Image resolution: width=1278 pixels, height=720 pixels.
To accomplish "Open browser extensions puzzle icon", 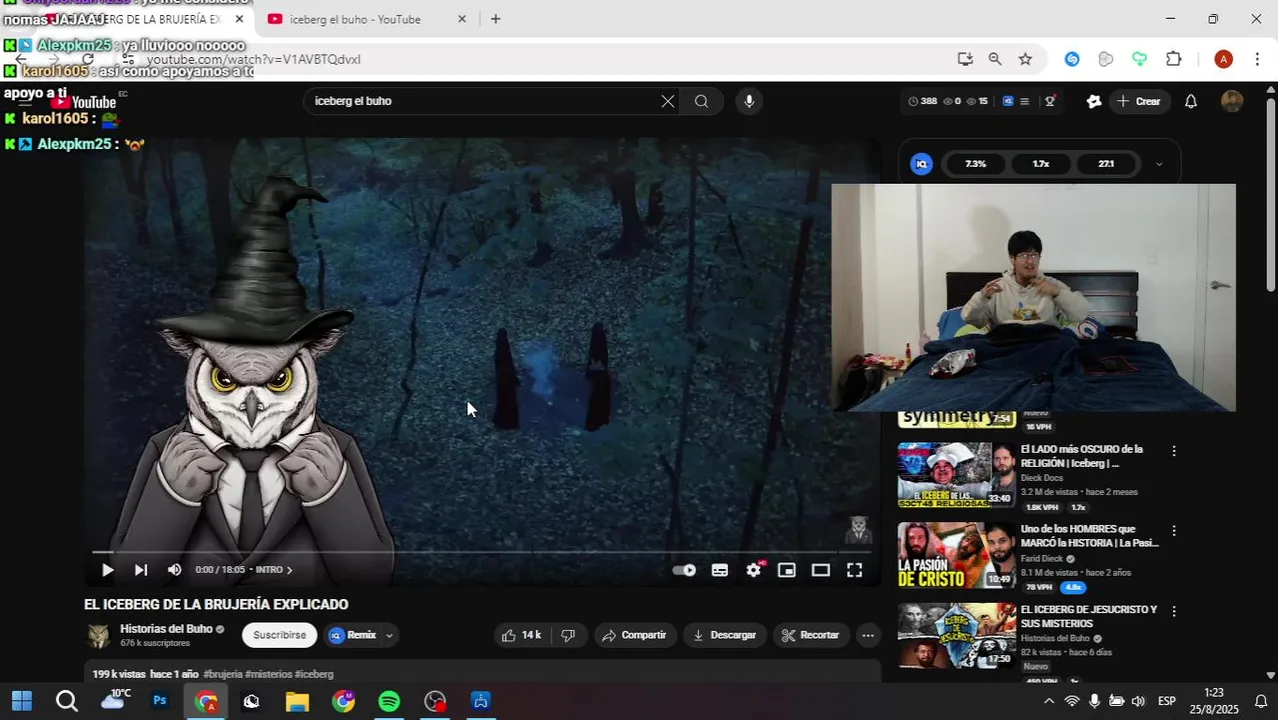I will (1174, 59).
